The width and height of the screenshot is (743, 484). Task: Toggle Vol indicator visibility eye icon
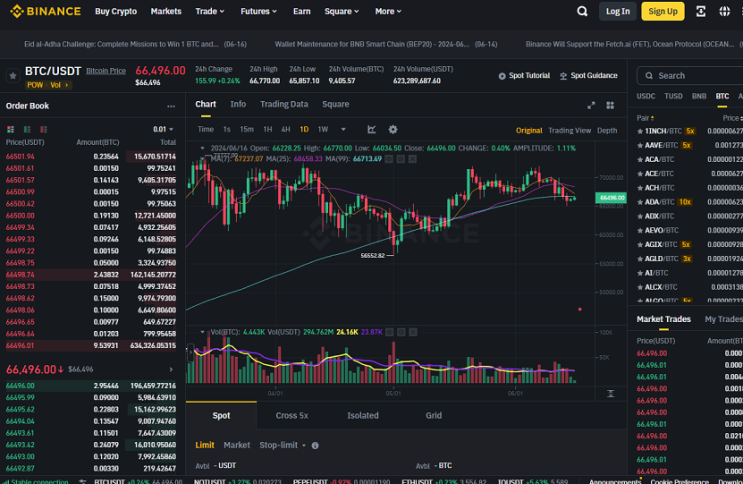[390, 332]
